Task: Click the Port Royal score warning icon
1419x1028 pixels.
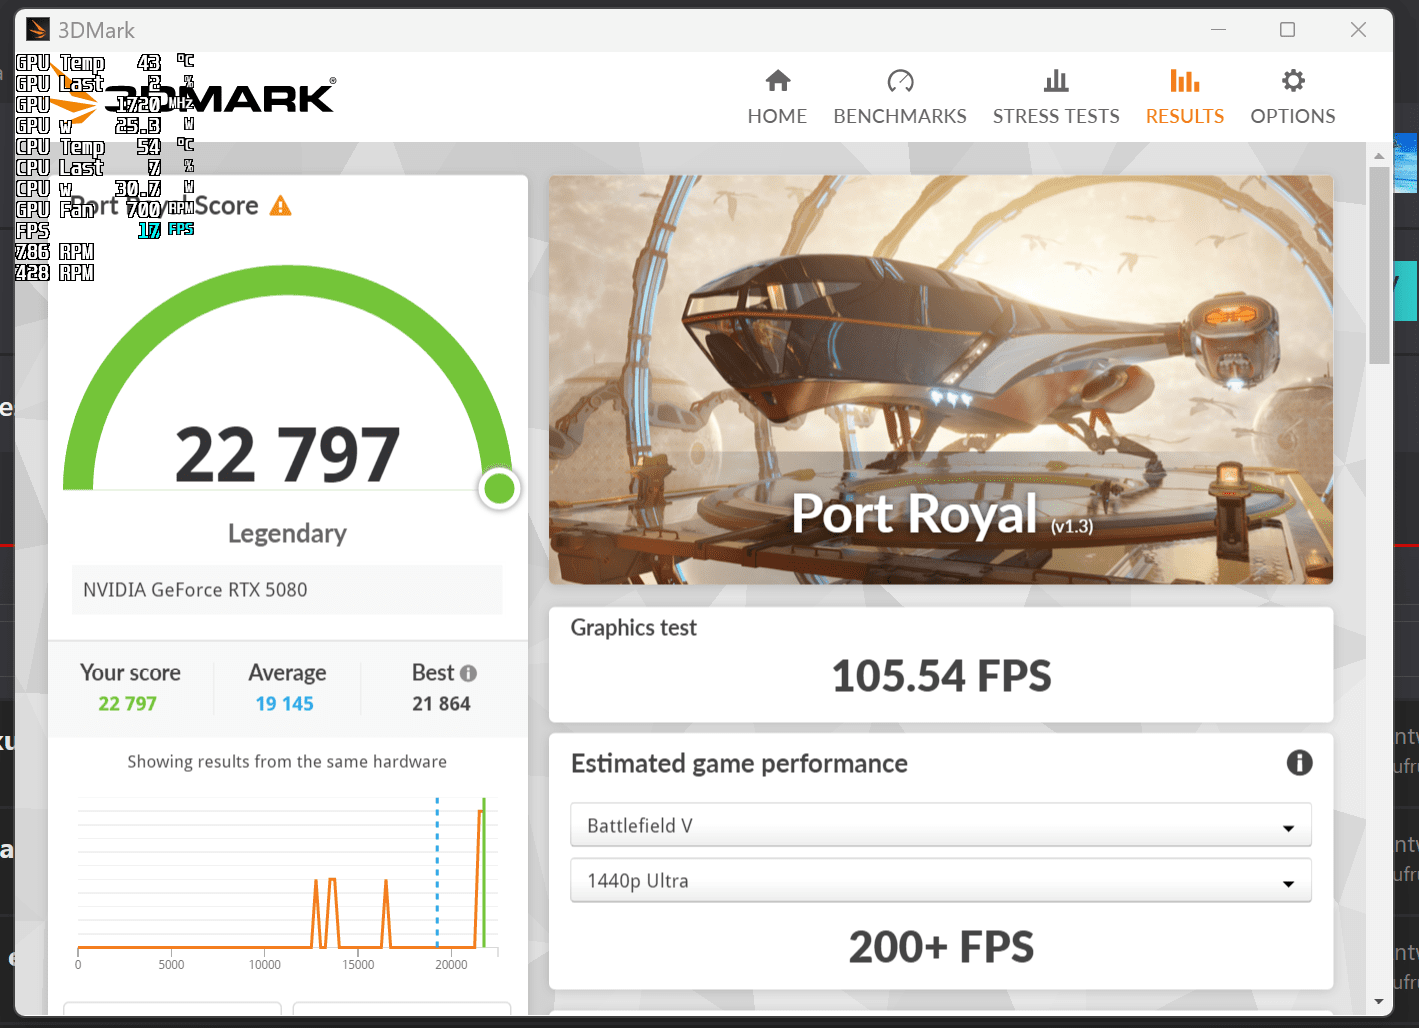Action: (x=281, y=206)
